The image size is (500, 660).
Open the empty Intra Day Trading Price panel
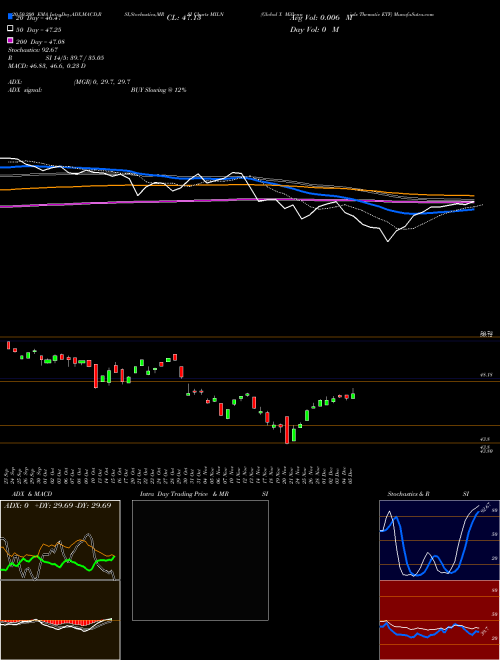pyautogui.click(x=200, y=560)
